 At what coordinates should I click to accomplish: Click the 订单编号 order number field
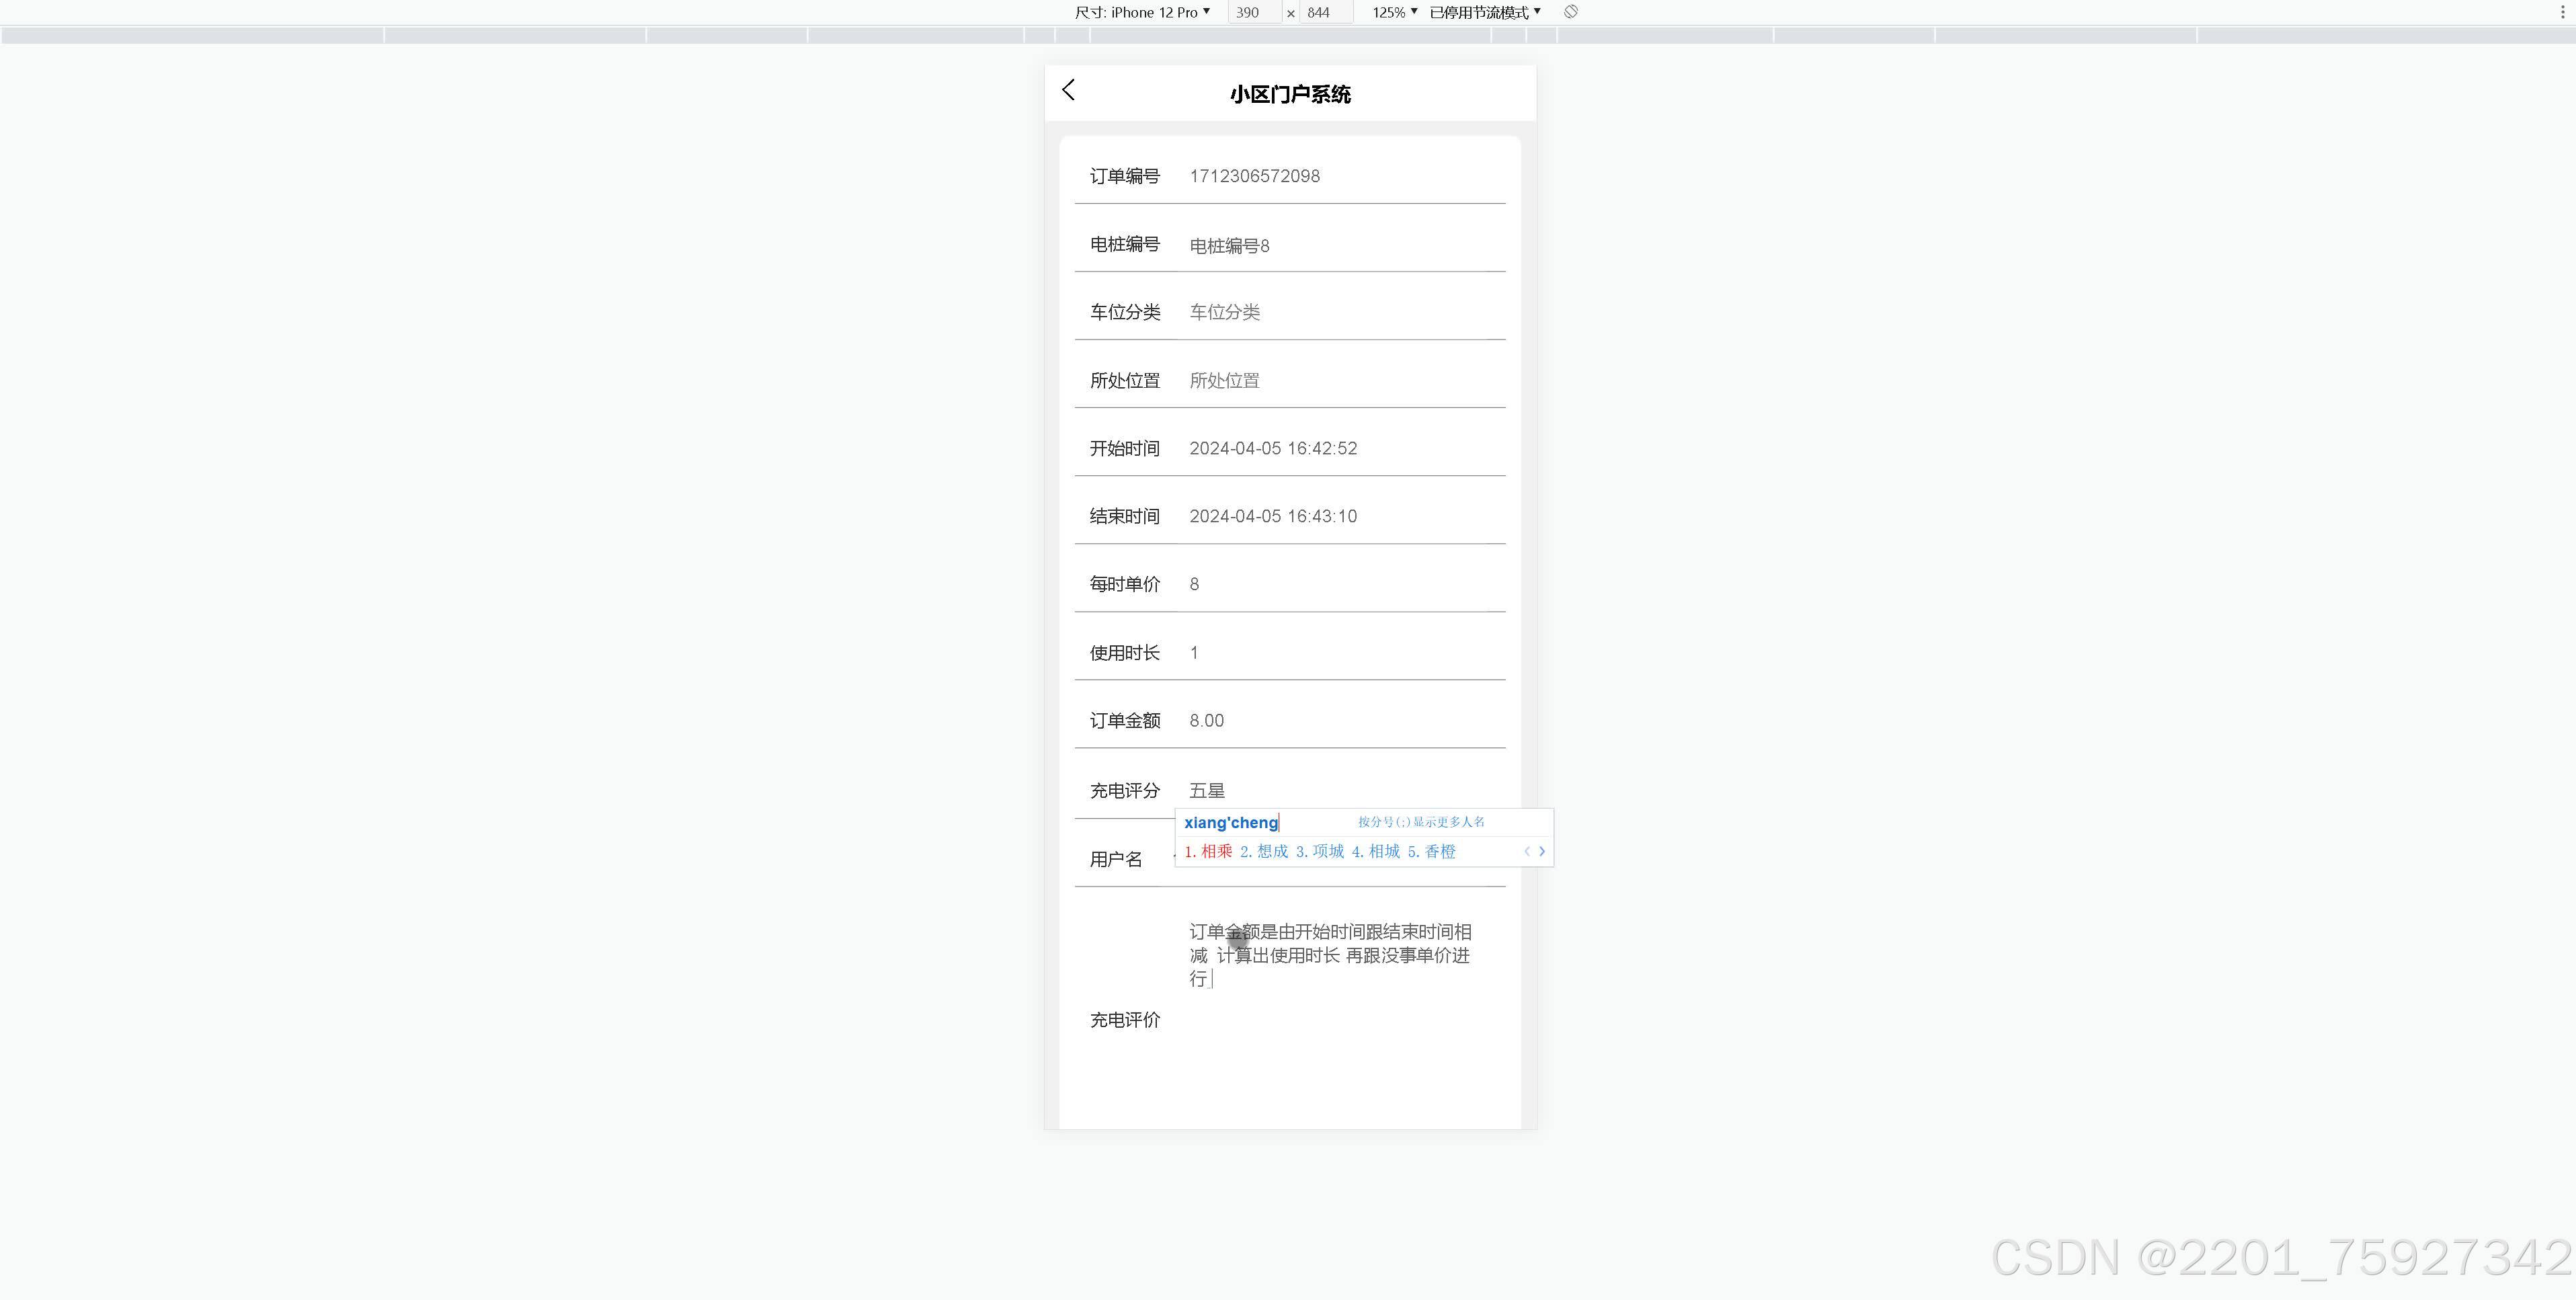pyautogui.click(x=1340, y=176)
